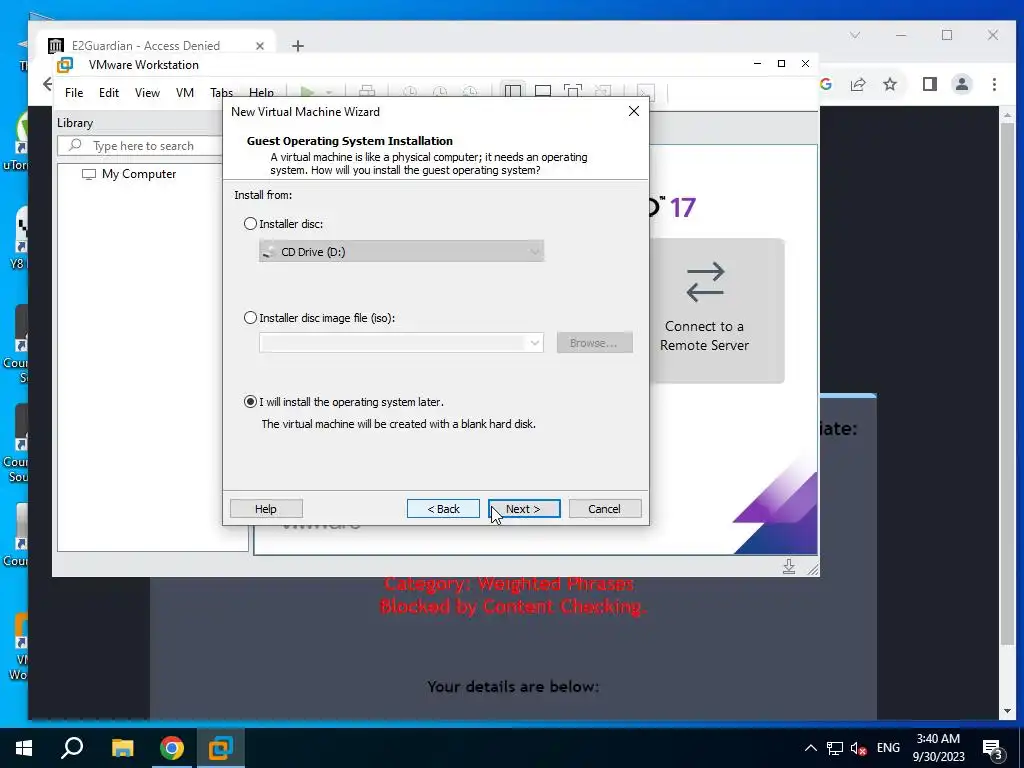The image size is (1024, 768).
Task: Click the Browse... button for ISO file
Action: 594,343
